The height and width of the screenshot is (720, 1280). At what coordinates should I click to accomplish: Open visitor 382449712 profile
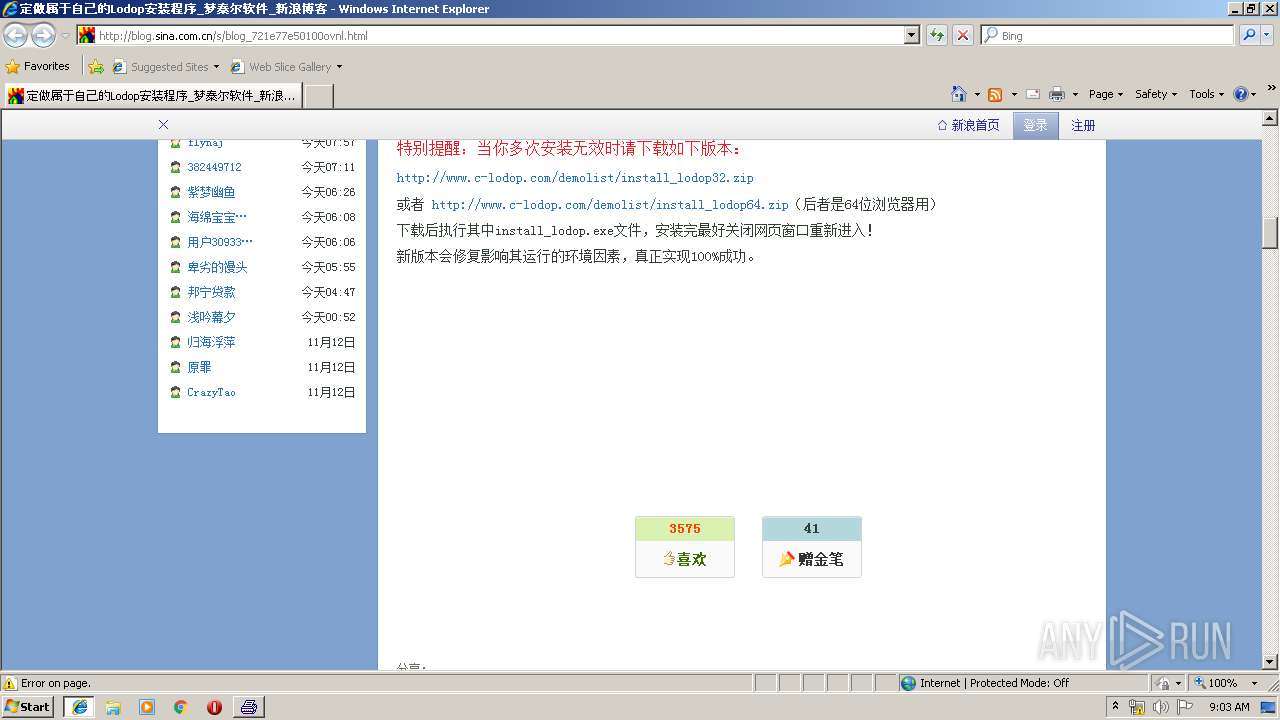coord(214,167)
